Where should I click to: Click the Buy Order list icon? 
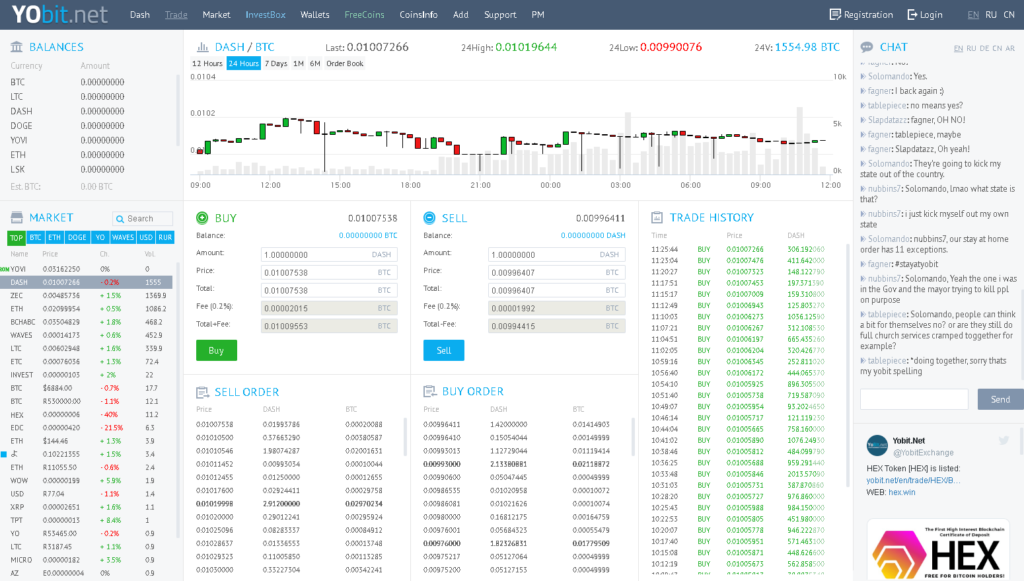(430, 392)
